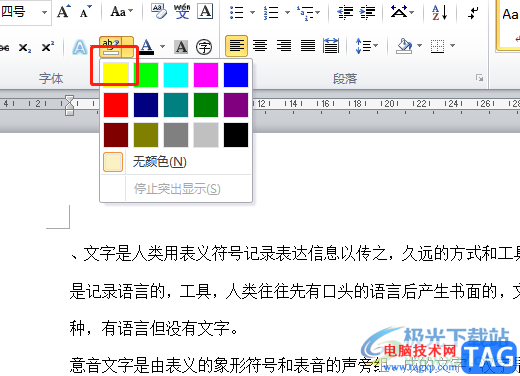Select 无颜色(N) no color option

click(176, 162)
